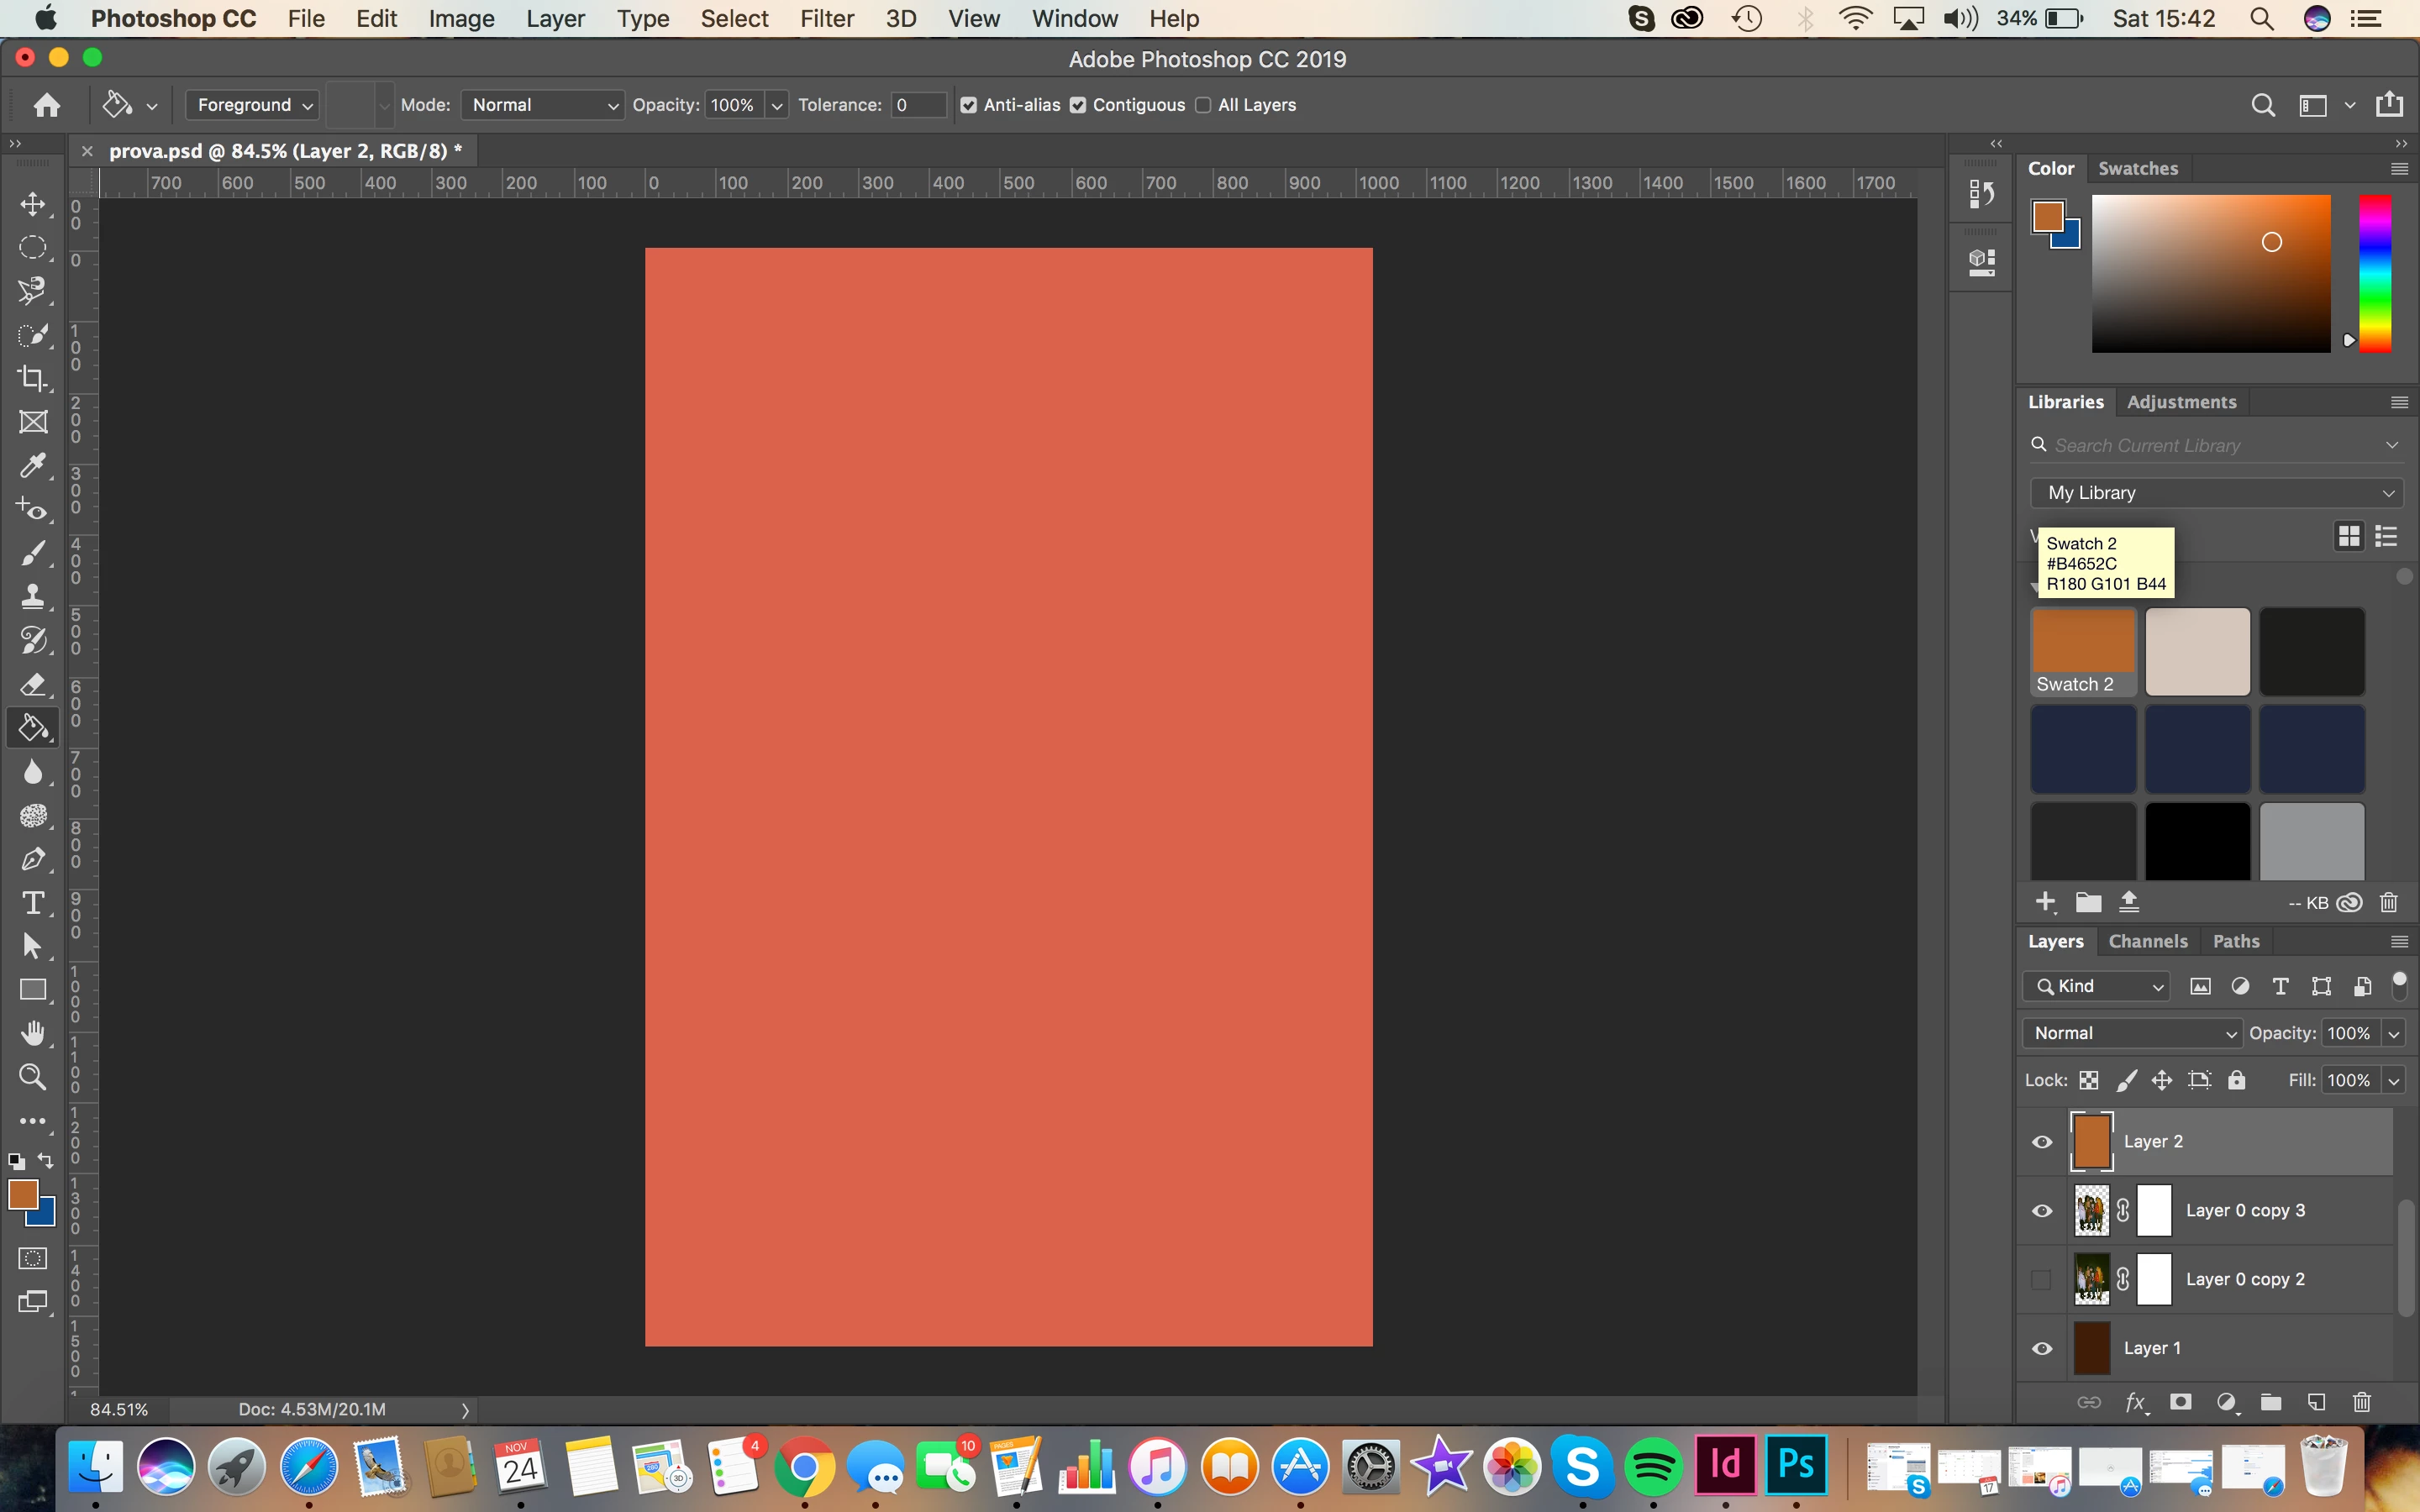Viewport: 2420px width, 1512px height.
Task: Click the Tolerance input field
Action: click(917, 105)
